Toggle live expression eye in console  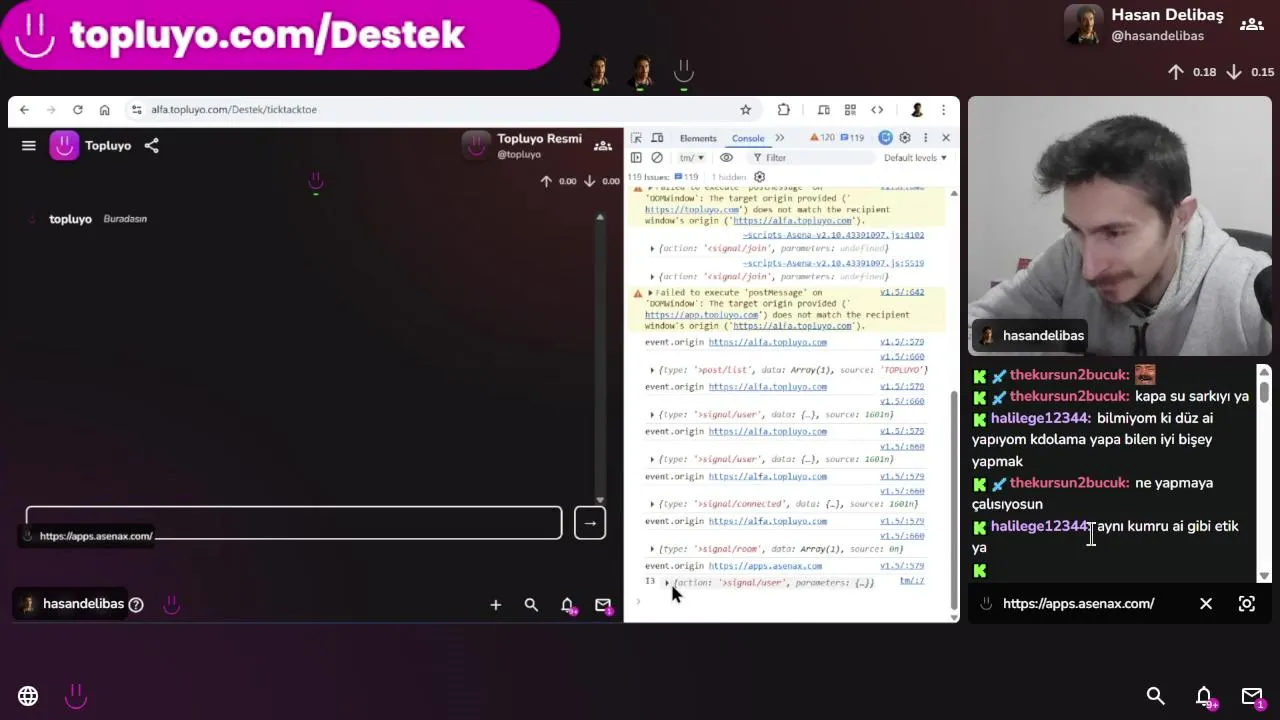[726, 158]
